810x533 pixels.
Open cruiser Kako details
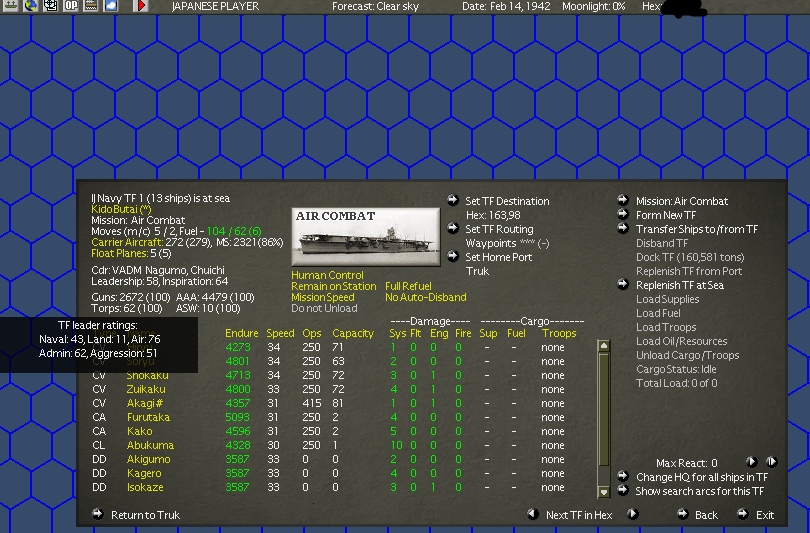pos(139,431)
